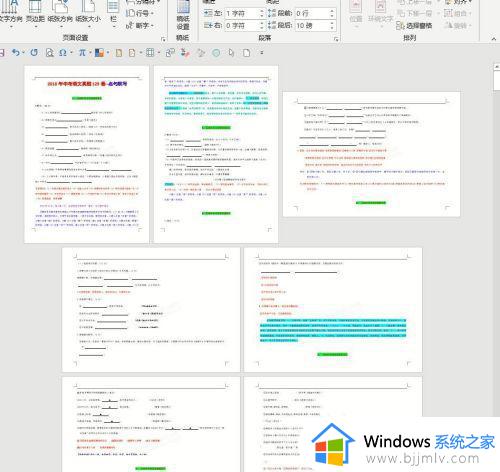
Task: Increase 段前 spacing before with up arrow
Action: point(332,11)
